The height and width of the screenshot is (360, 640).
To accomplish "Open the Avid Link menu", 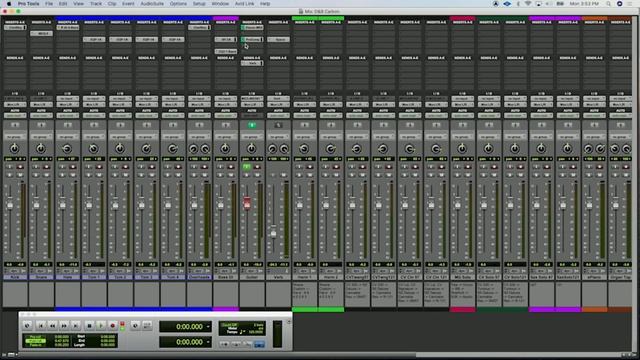I will pyautogui.click(x=244, y=4).
